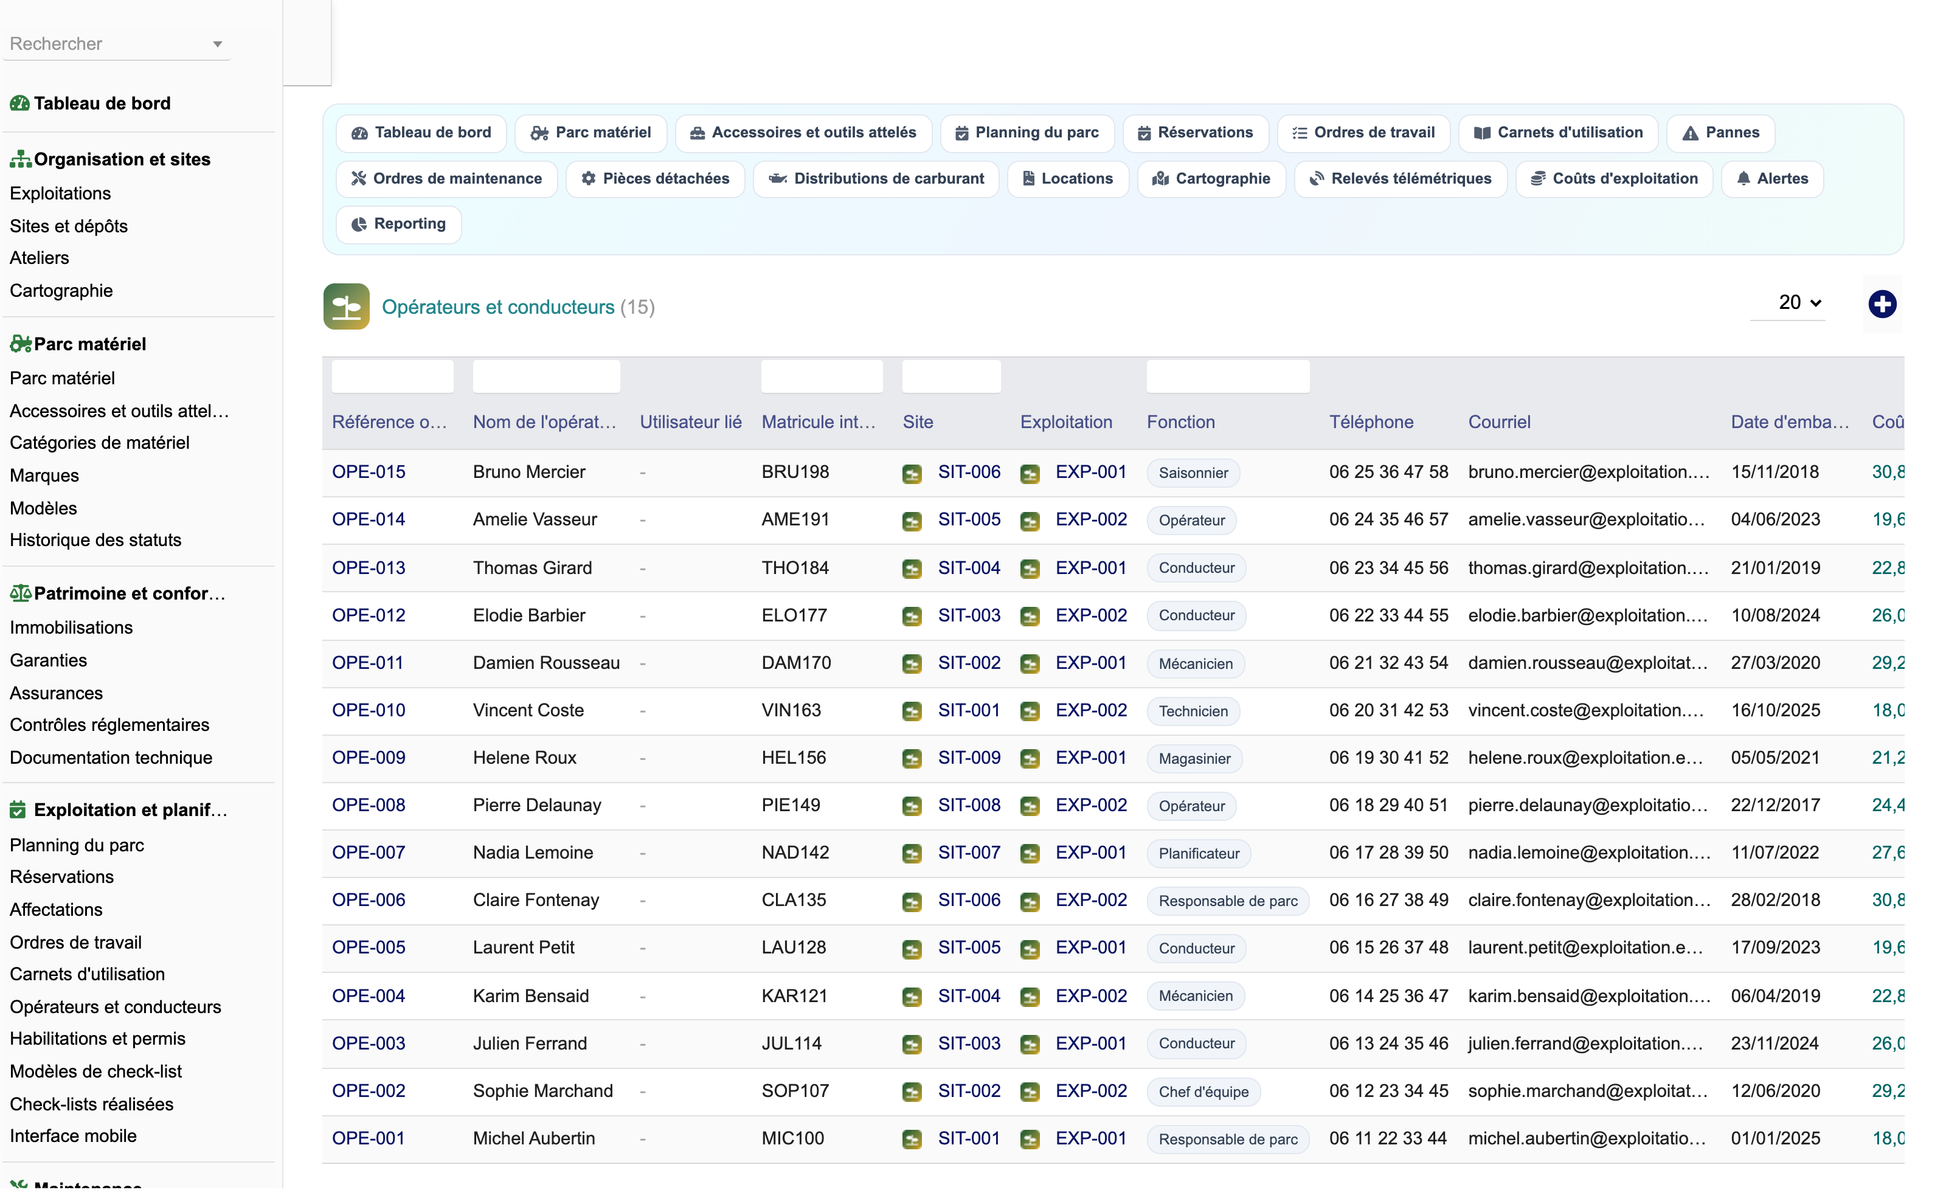Sort by the Courriel column header
This screenshot has width=1946, height=1204.
(x=1499, y=422)
